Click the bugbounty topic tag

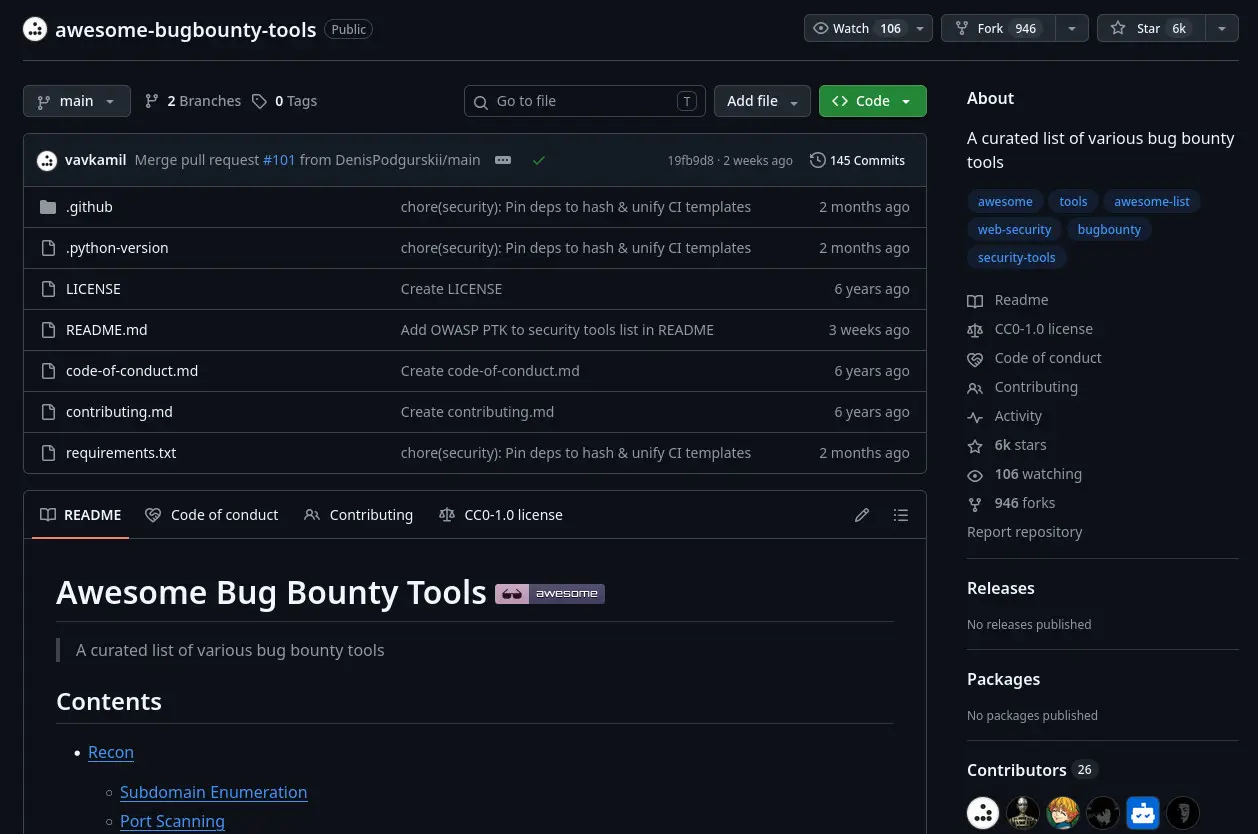(x=1109, y=229)
